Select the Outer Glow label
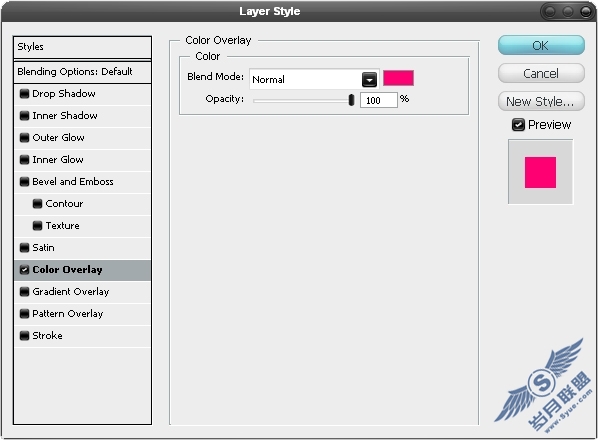 point(58,138)
